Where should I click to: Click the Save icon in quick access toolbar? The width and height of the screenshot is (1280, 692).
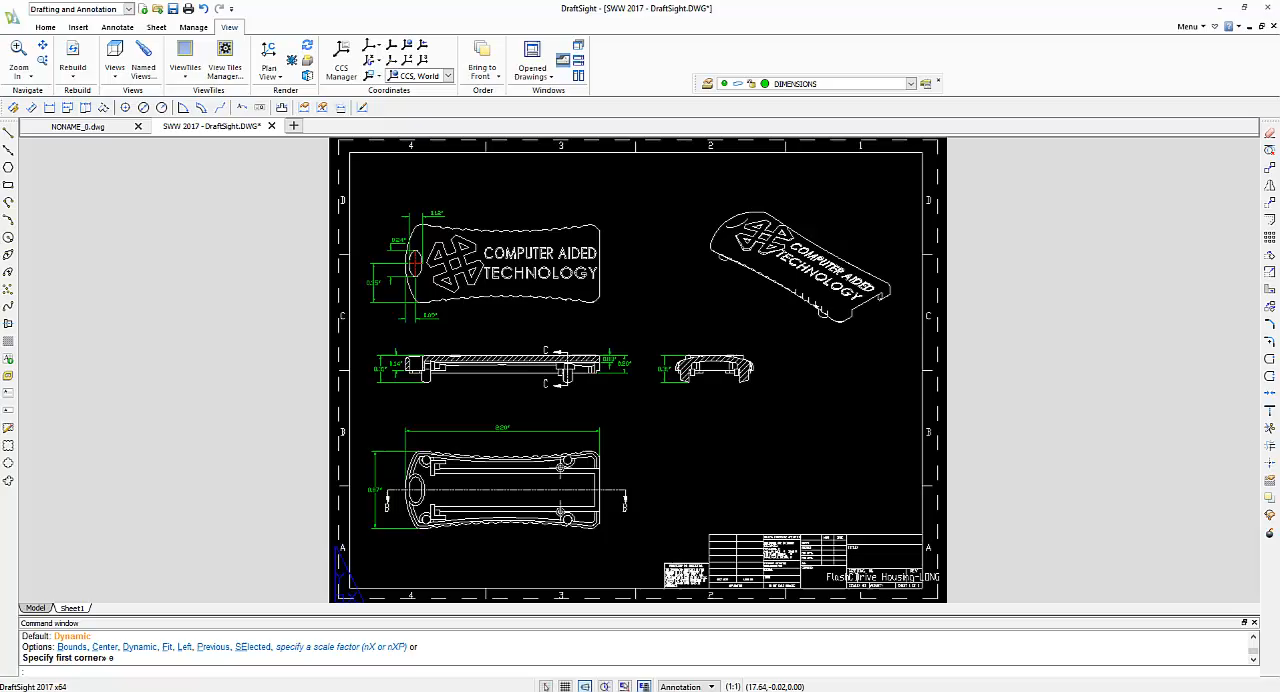(x=173, y=9)
